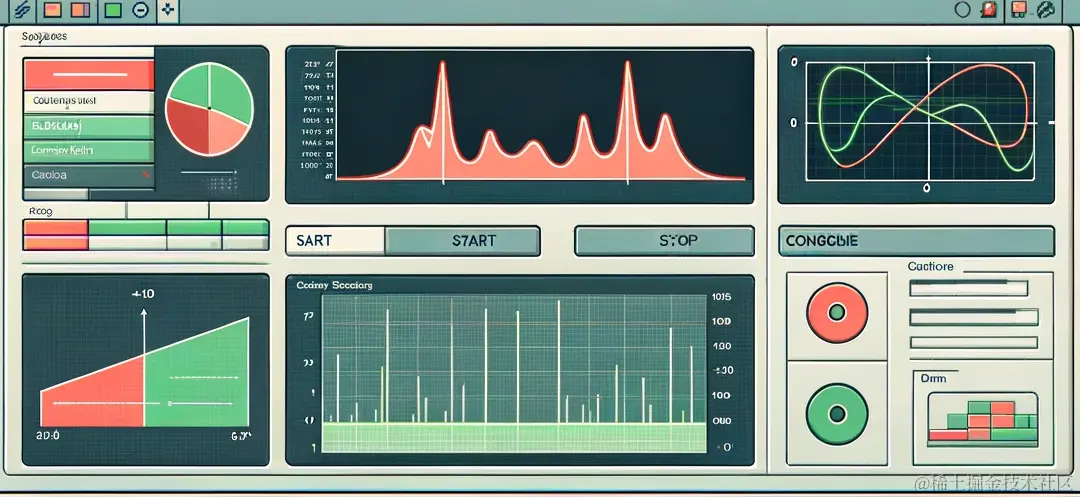This screenshot has width=1080, height=500.
Task: Click the light SART button
Action: click(335, 241)
